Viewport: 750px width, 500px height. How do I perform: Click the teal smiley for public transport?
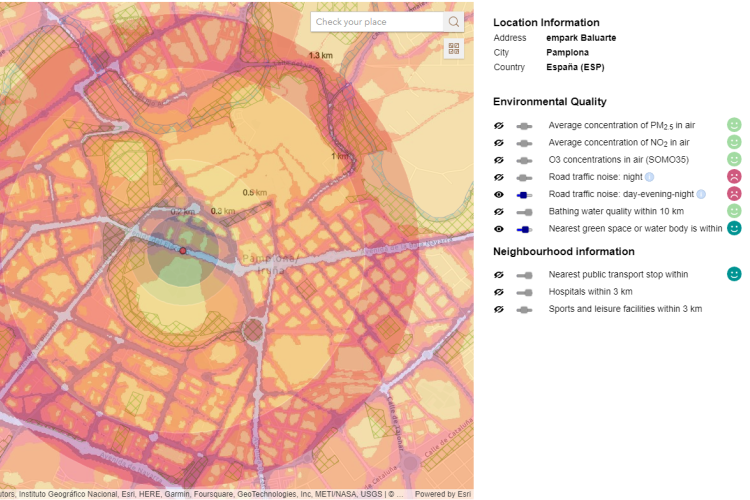click(734, 274)
